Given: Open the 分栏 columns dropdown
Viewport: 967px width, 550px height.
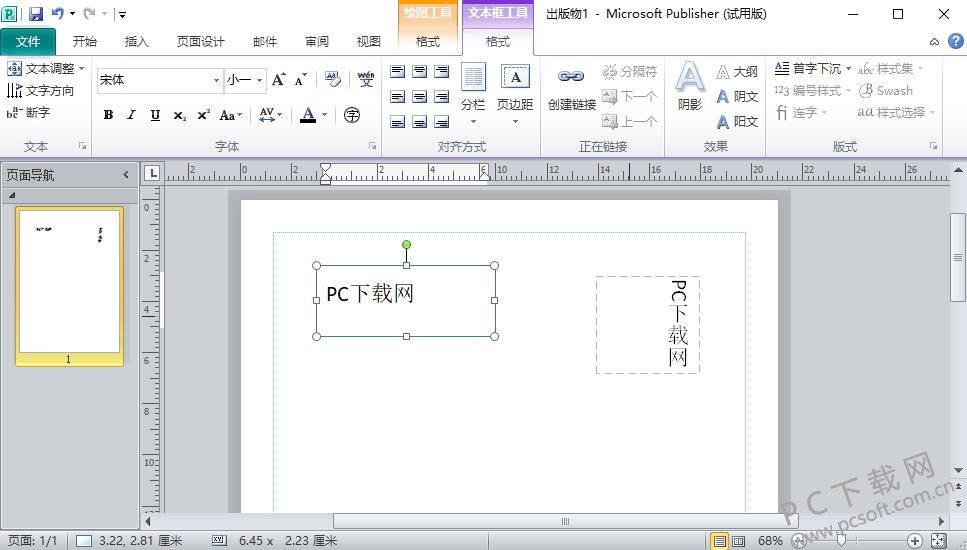Looking at the screenshot, I should pyautogui.click(x=473, y=94).
